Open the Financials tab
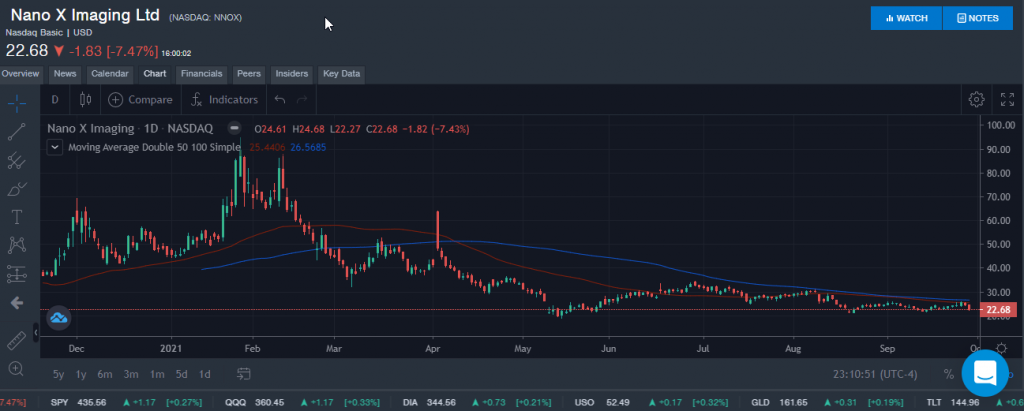 click(x=202, y=74)
